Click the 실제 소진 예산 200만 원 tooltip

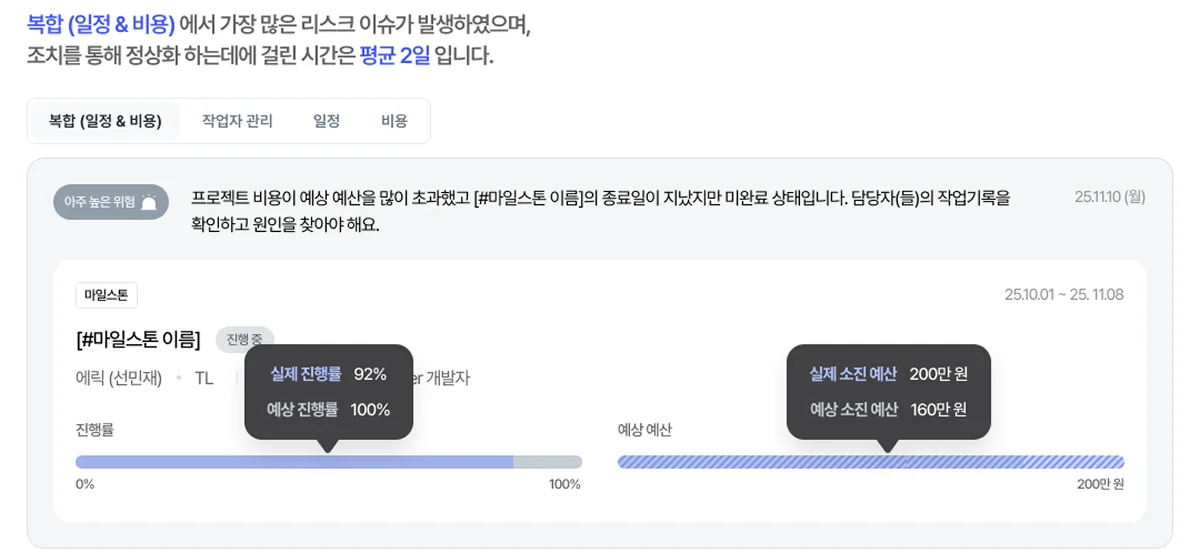[x=888, y=374]
